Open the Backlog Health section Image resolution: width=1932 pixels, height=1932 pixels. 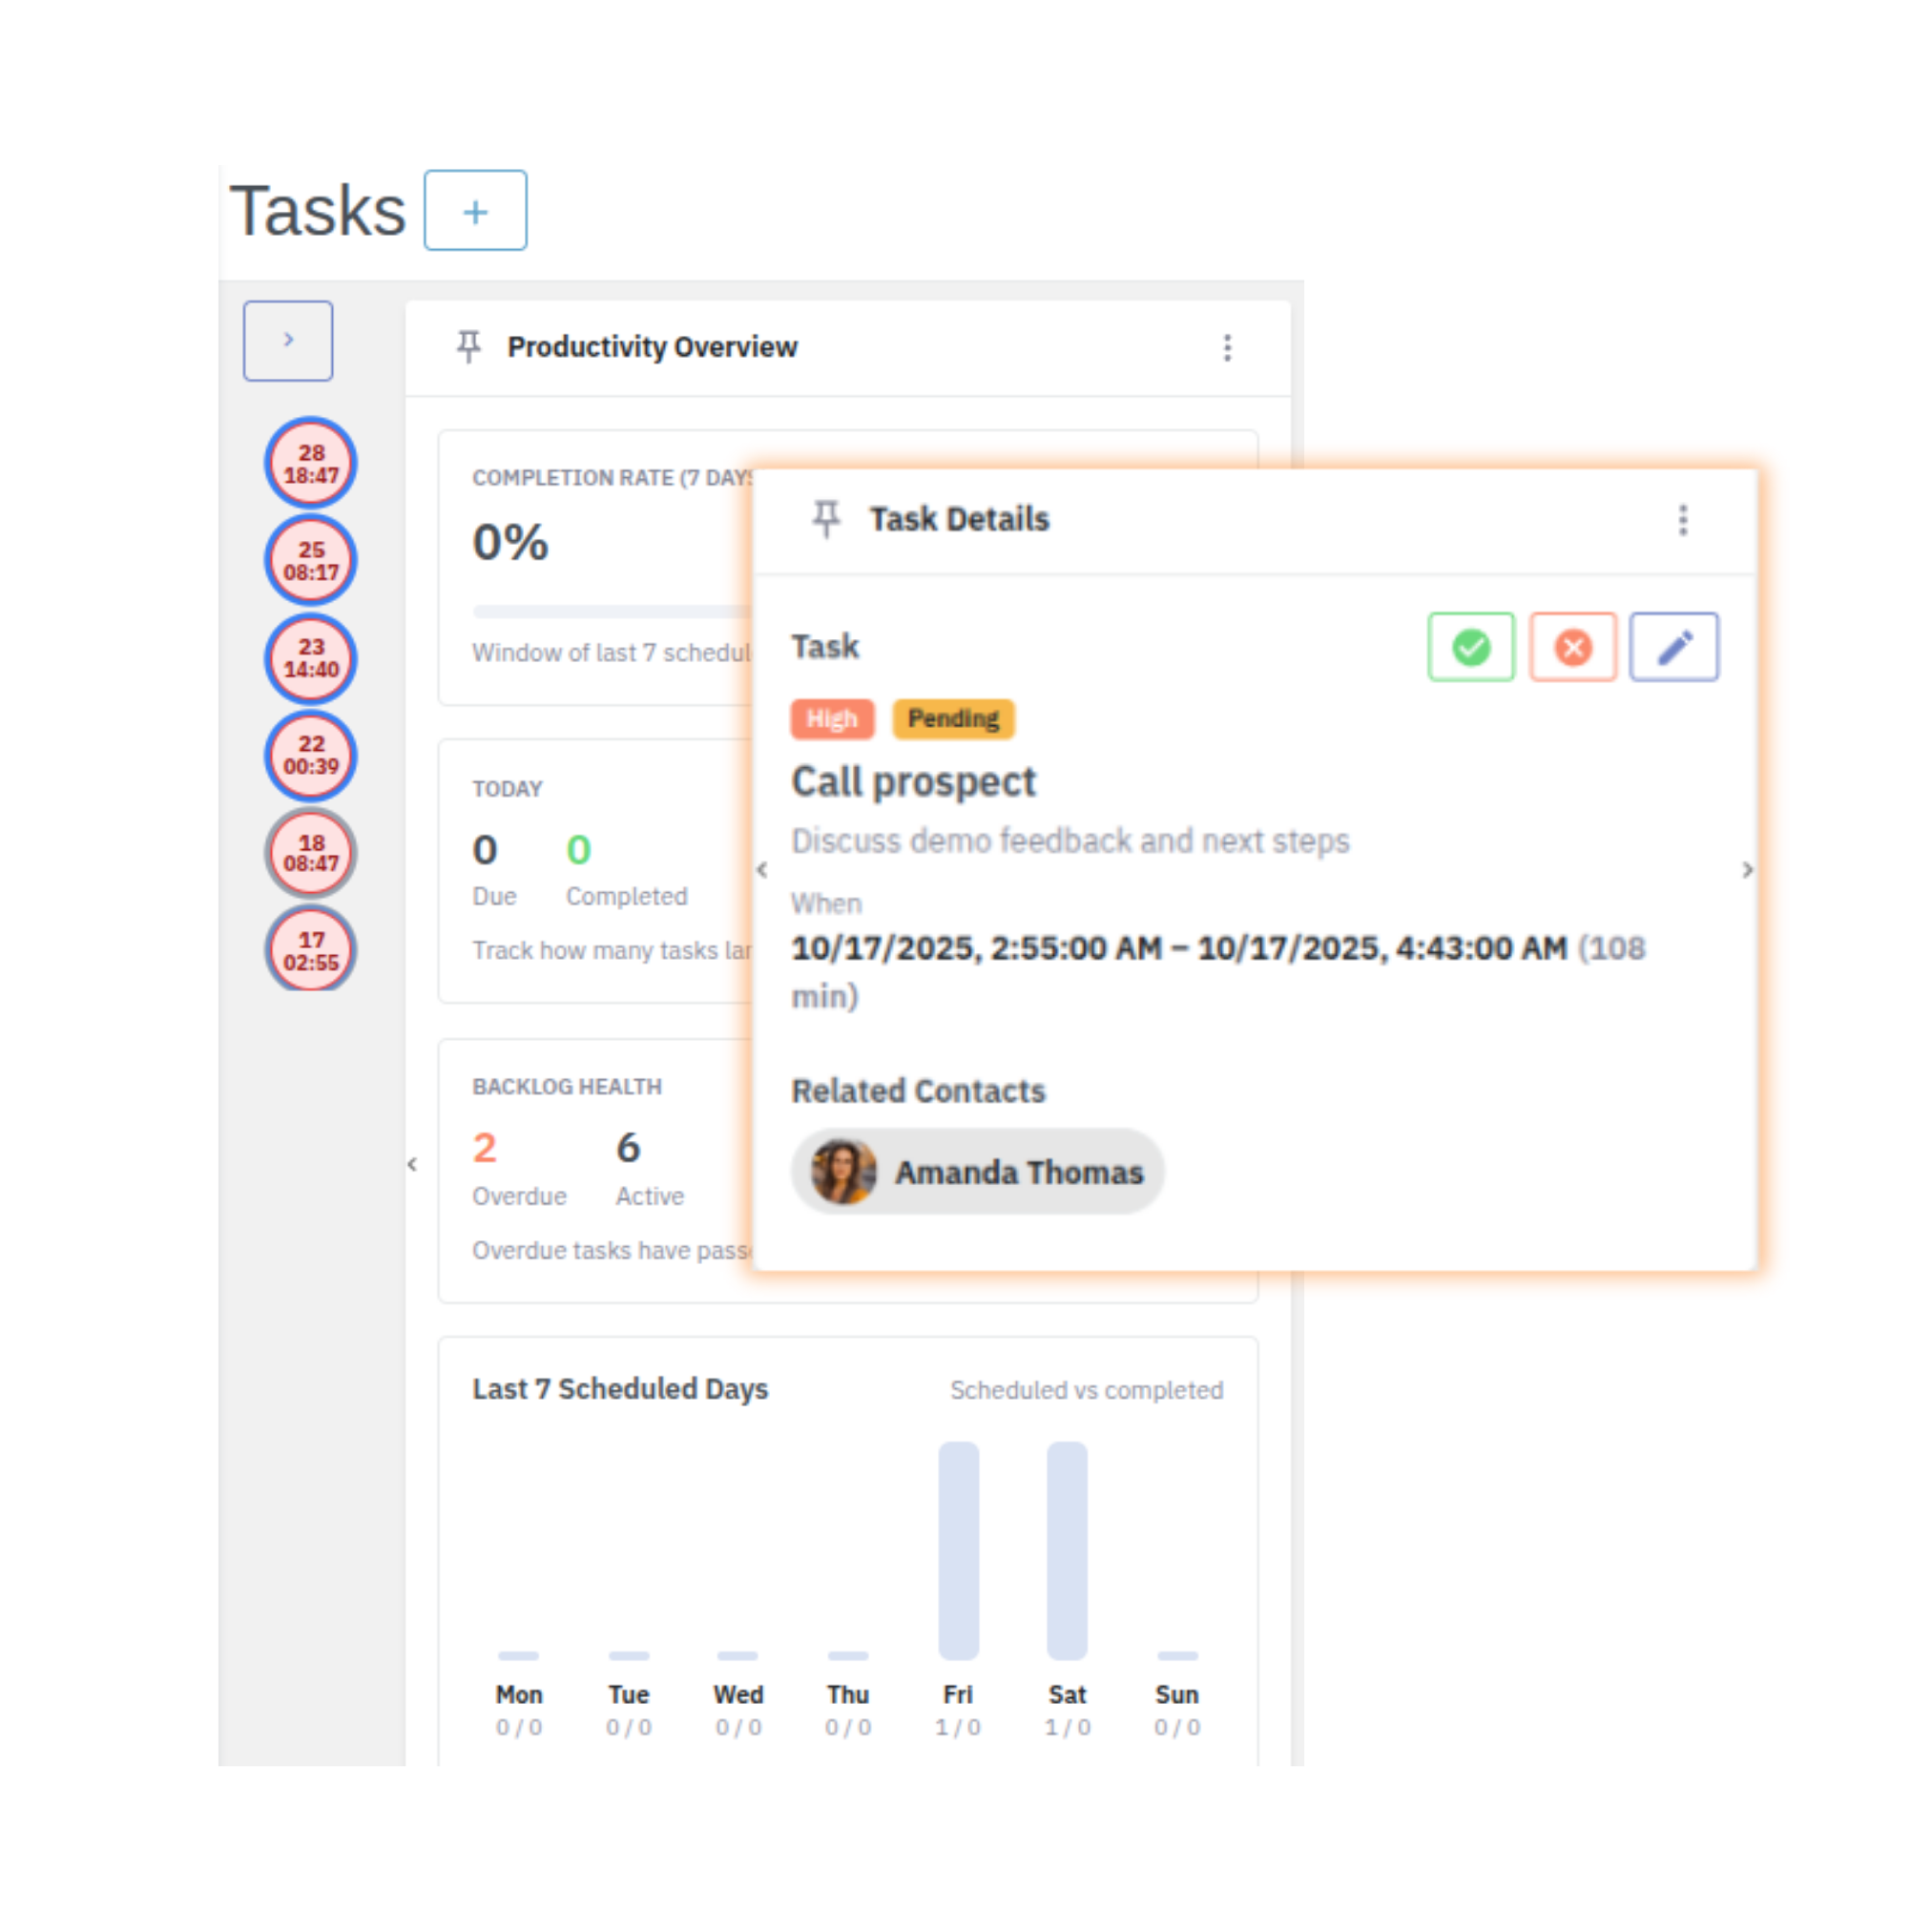tap(566, 1086)
